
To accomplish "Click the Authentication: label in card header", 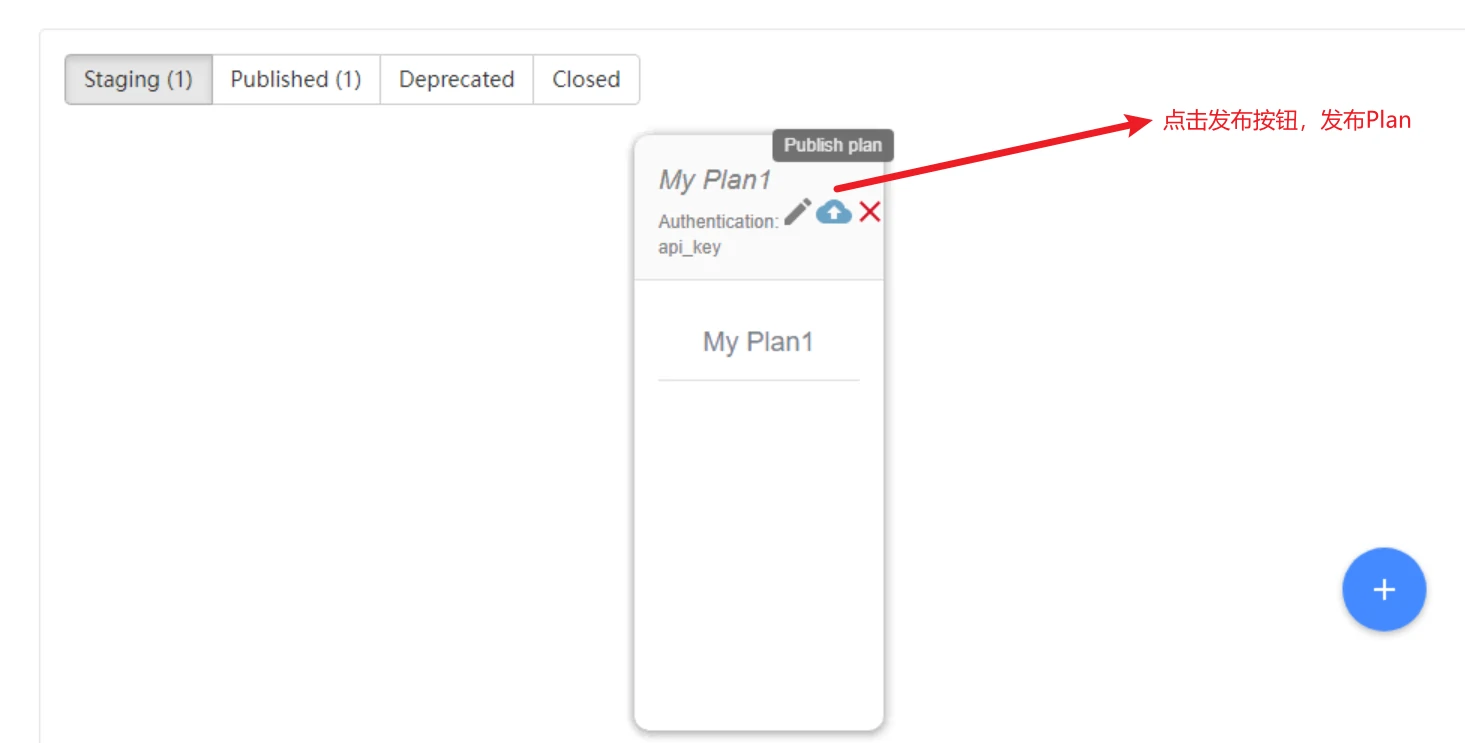I will click(x=718, y=221).
